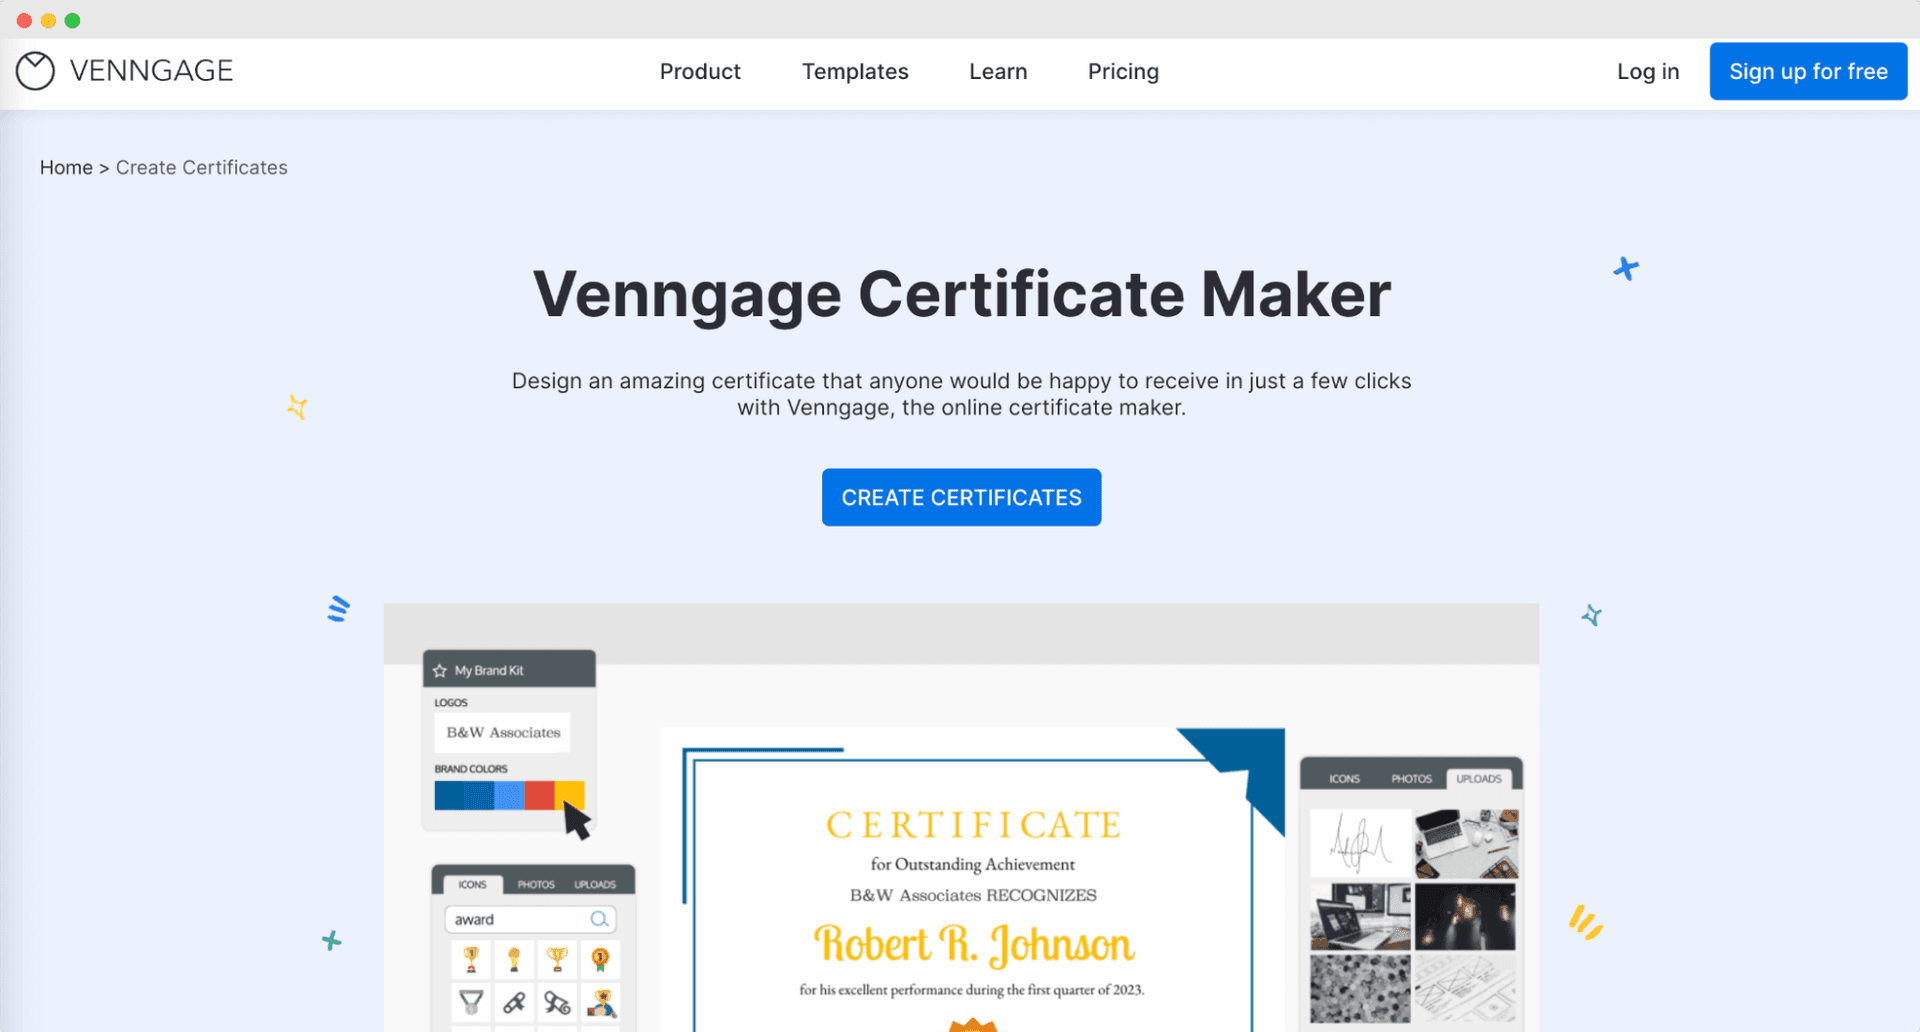
Task: Open the Templates menu
Action: (855, 71)
